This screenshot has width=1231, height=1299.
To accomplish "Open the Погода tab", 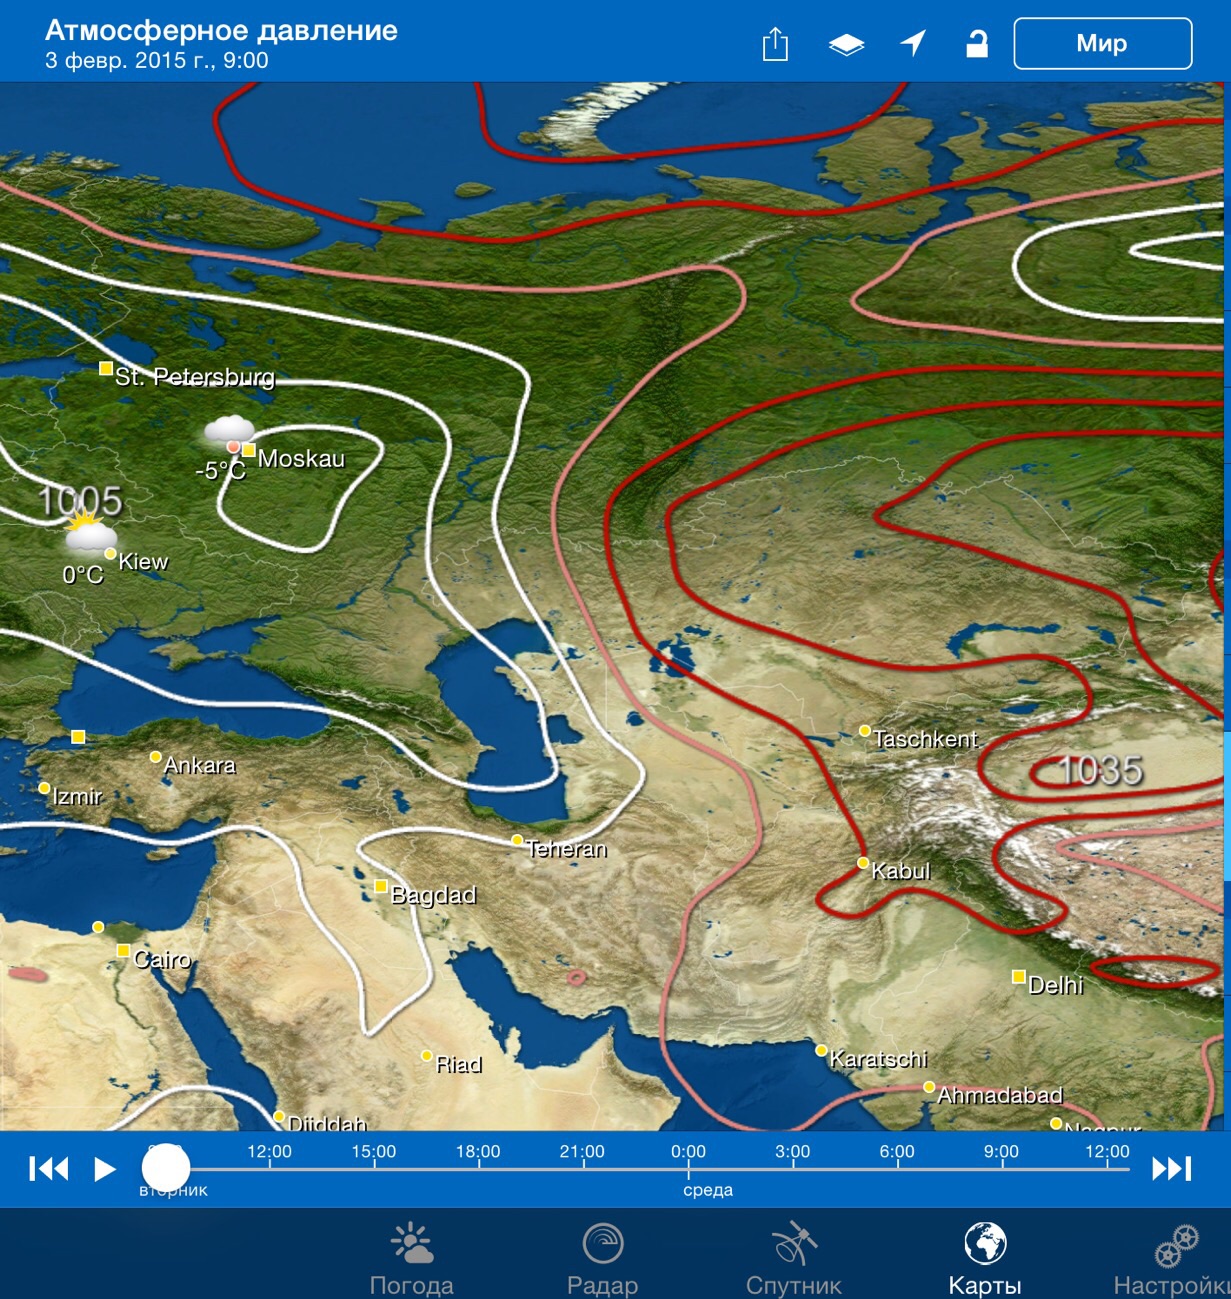I will click(411, 1258).
